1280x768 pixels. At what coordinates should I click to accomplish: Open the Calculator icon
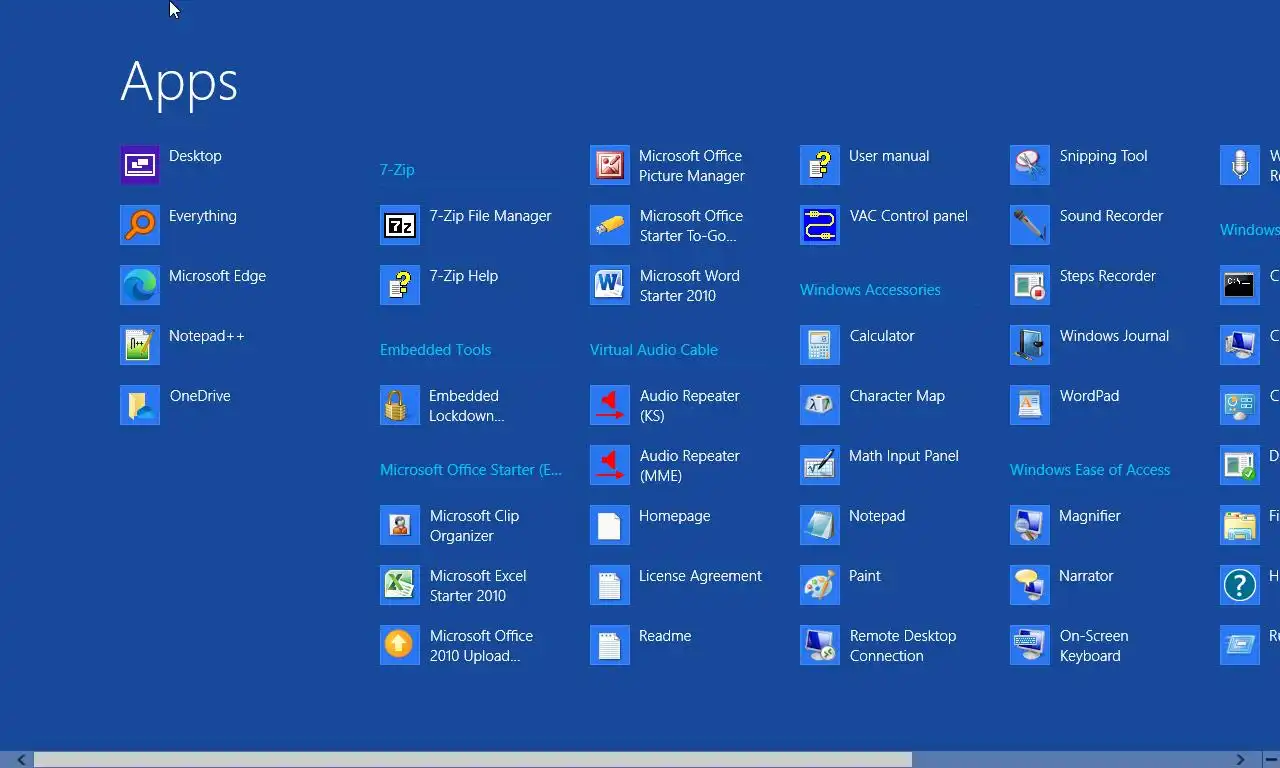pos(820,345)
